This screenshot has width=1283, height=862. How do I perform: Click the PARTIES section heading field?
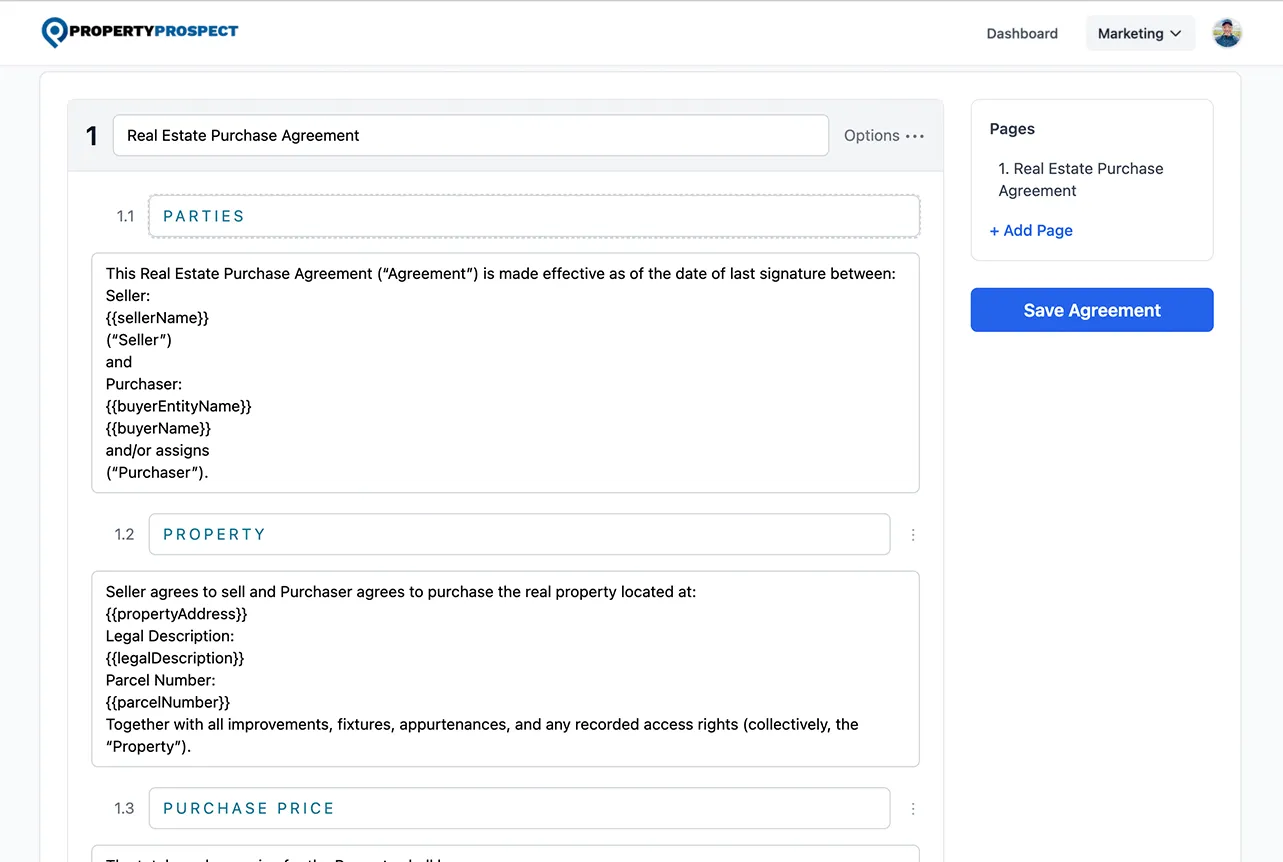[534, 216]
